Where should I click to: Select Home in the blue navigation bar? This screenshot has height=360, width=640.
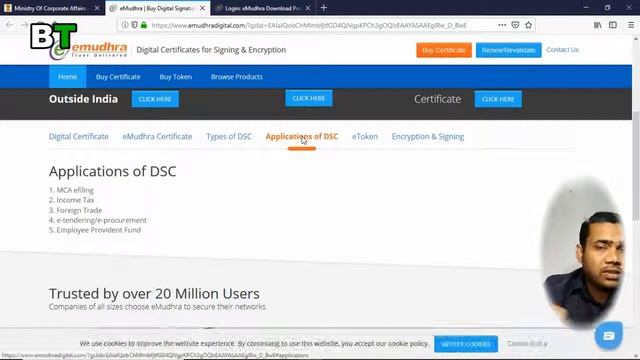(x=67, y=77)
